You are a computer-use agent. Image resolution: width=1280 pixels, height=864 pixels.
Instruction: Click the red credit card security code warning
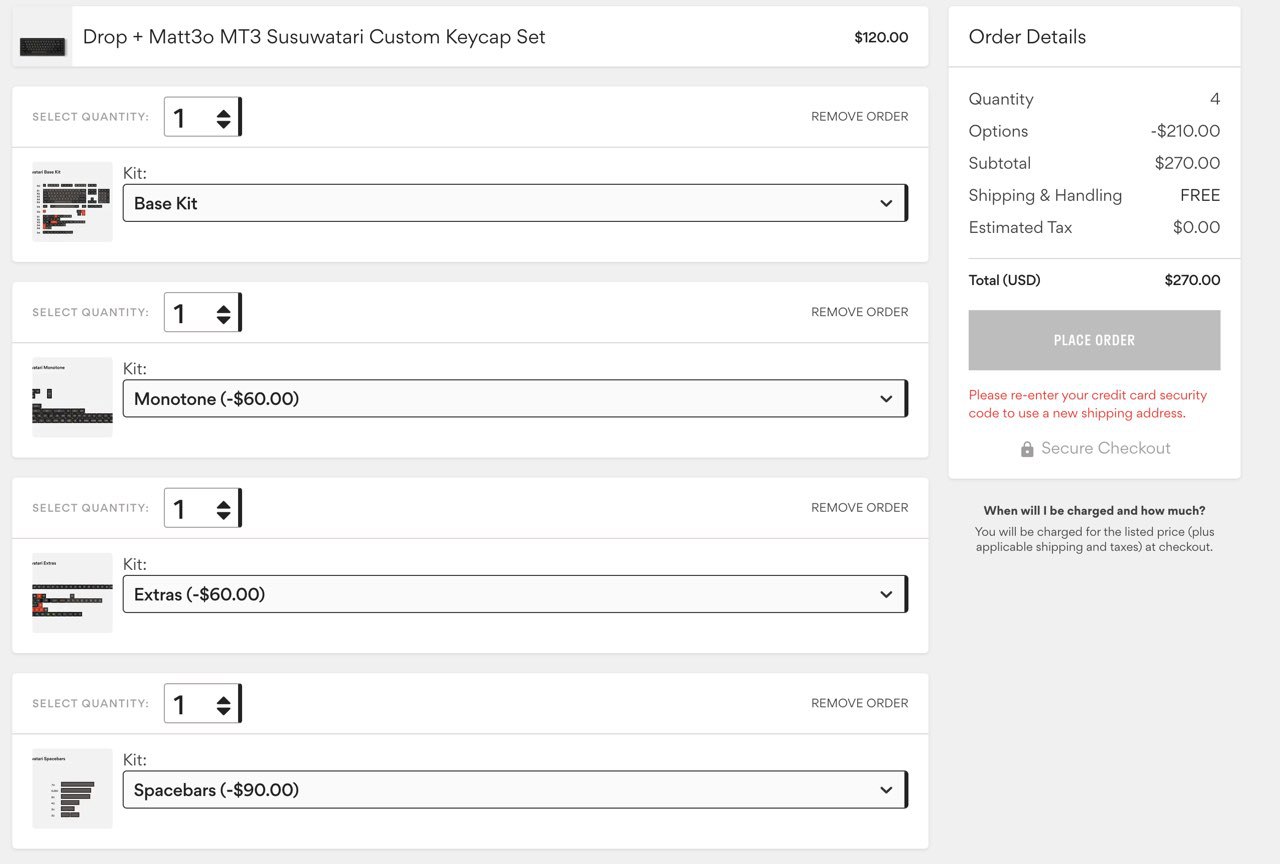(x=1088, y=404)
